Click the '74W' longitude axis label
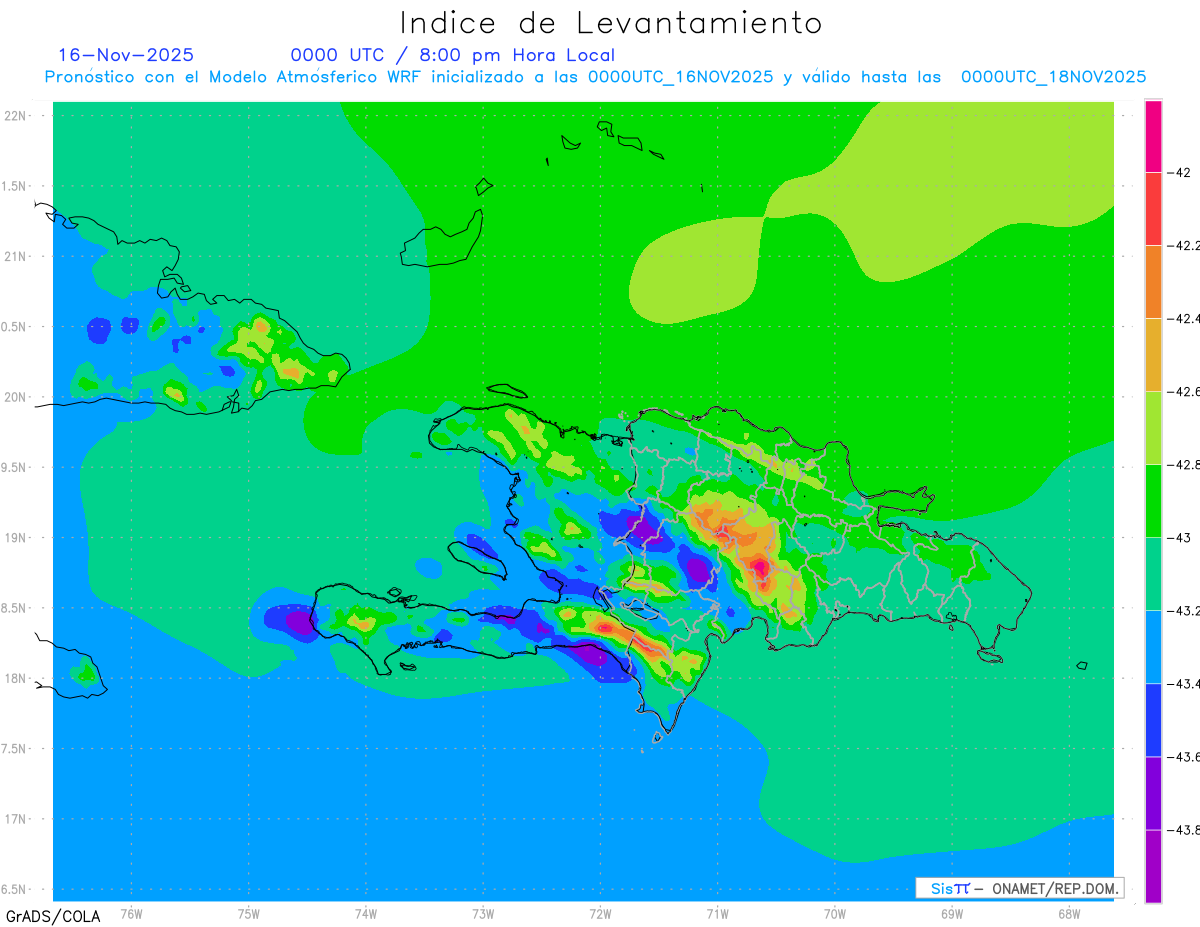The height and width of the screenshot is (927, 1200). tap(366, 913)
